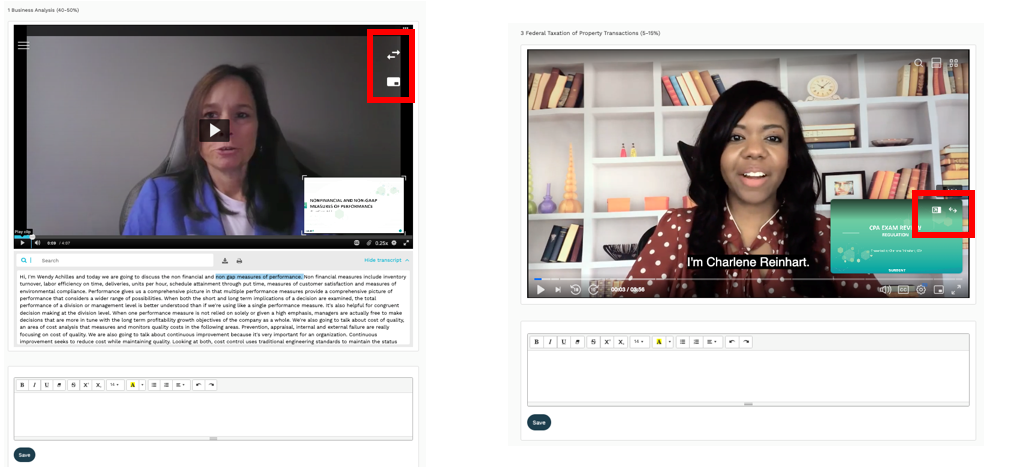
Task: Seek on the Business Analysis video progress bar
Action: [213, 236]
